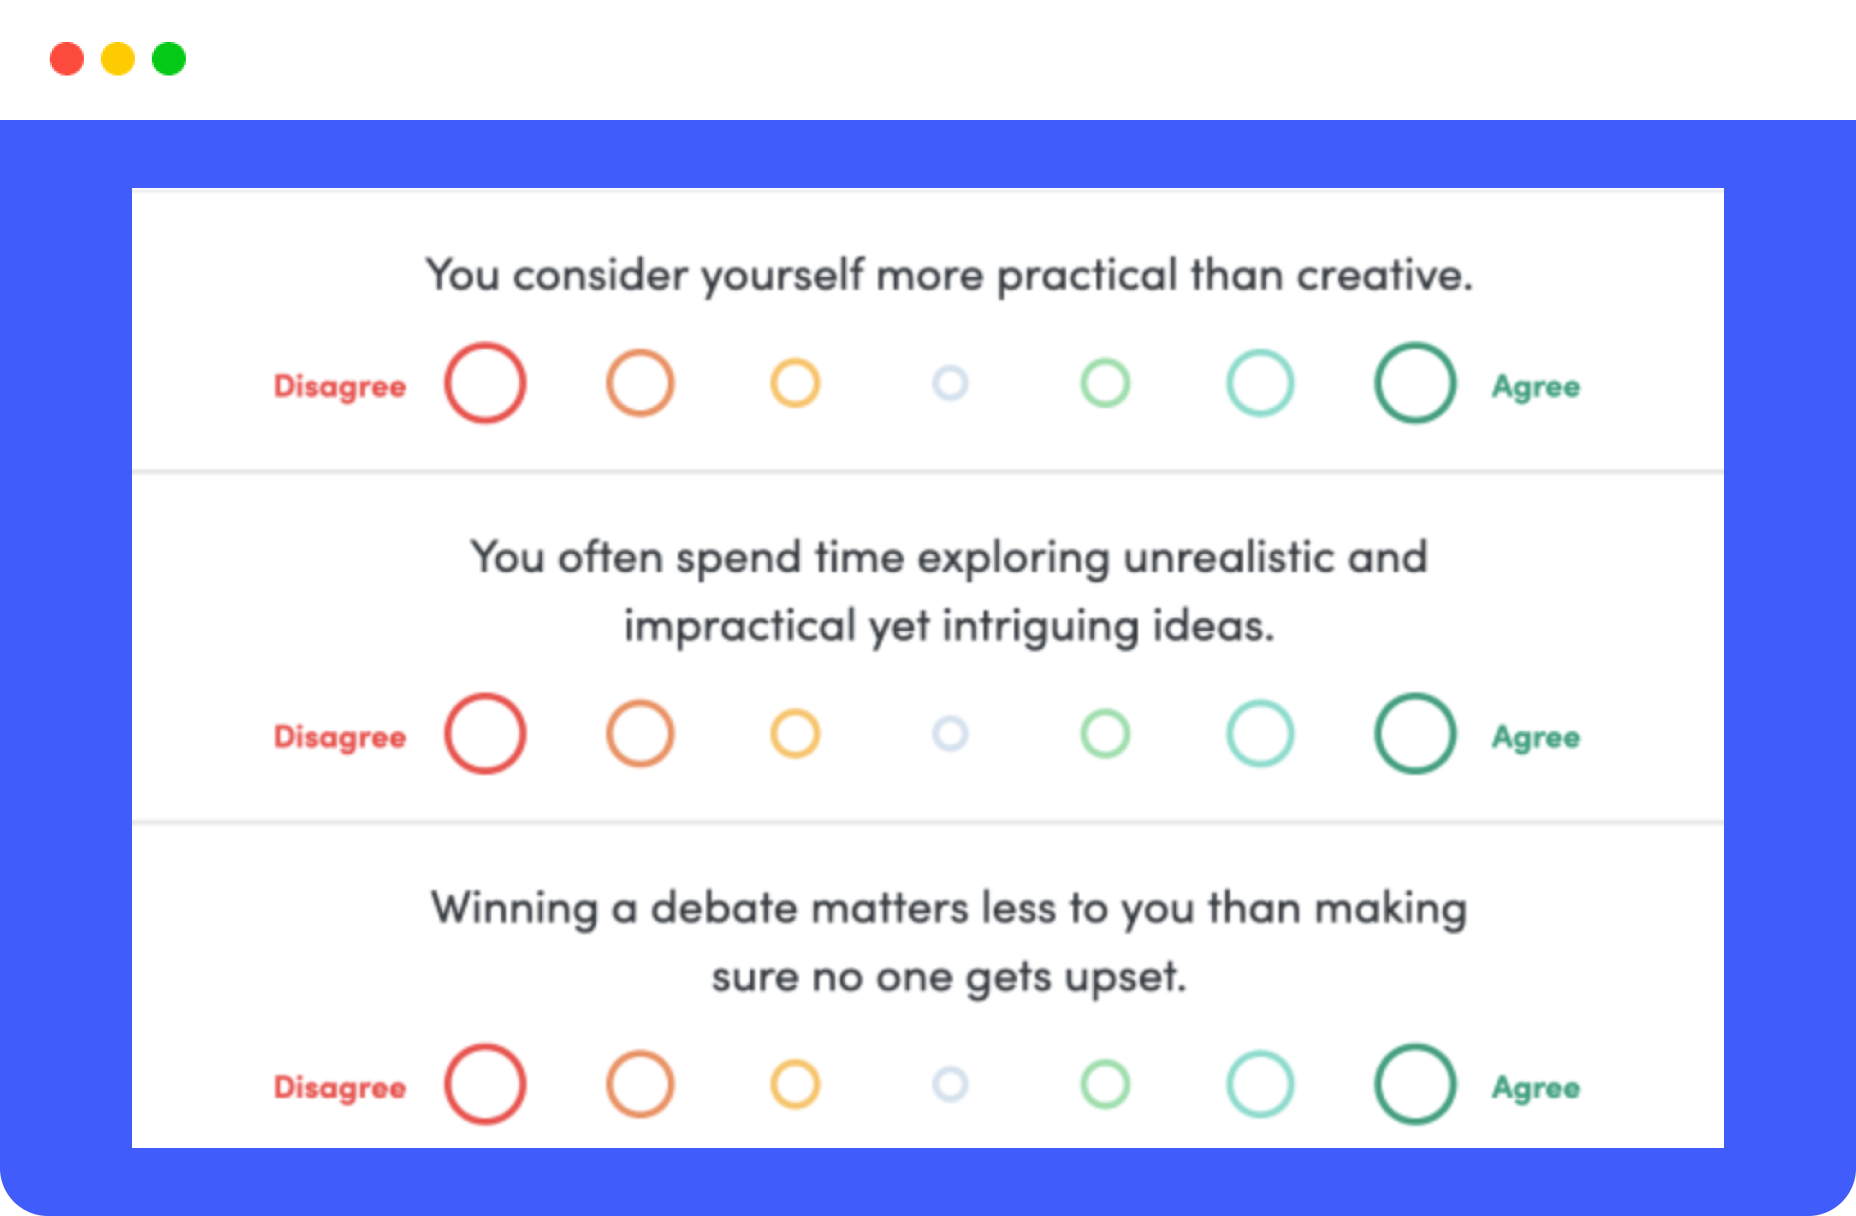Click the yellow minimize window dot
The height and width of the screenshot is (1216, 1856).
[118, 59]
